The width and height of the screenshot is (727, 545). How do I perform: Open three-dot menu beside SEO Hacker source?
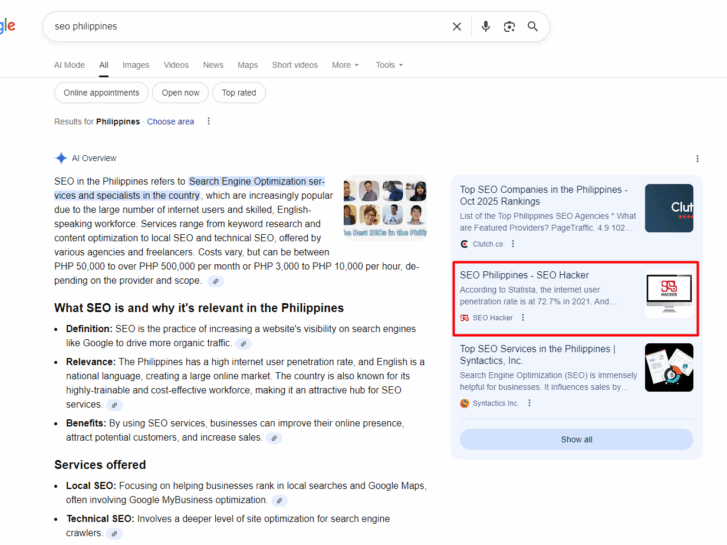[x=523, y=317]
